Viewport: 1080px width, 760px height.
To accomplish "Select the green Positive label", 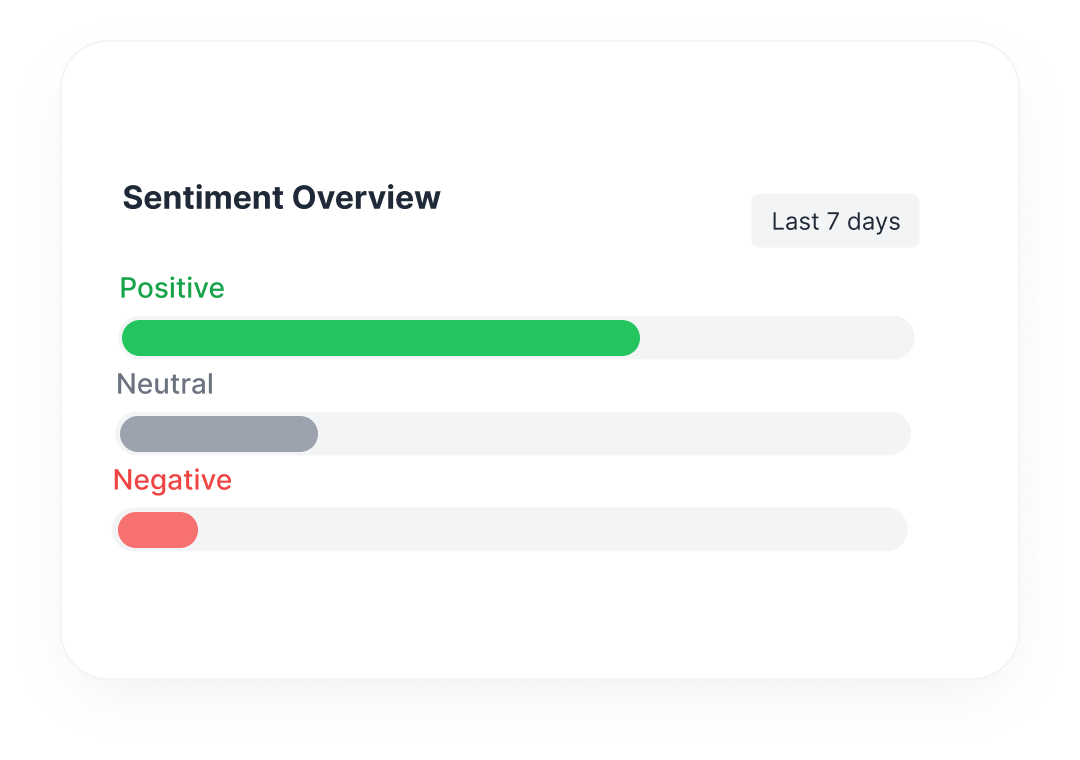I will (172, 288).
